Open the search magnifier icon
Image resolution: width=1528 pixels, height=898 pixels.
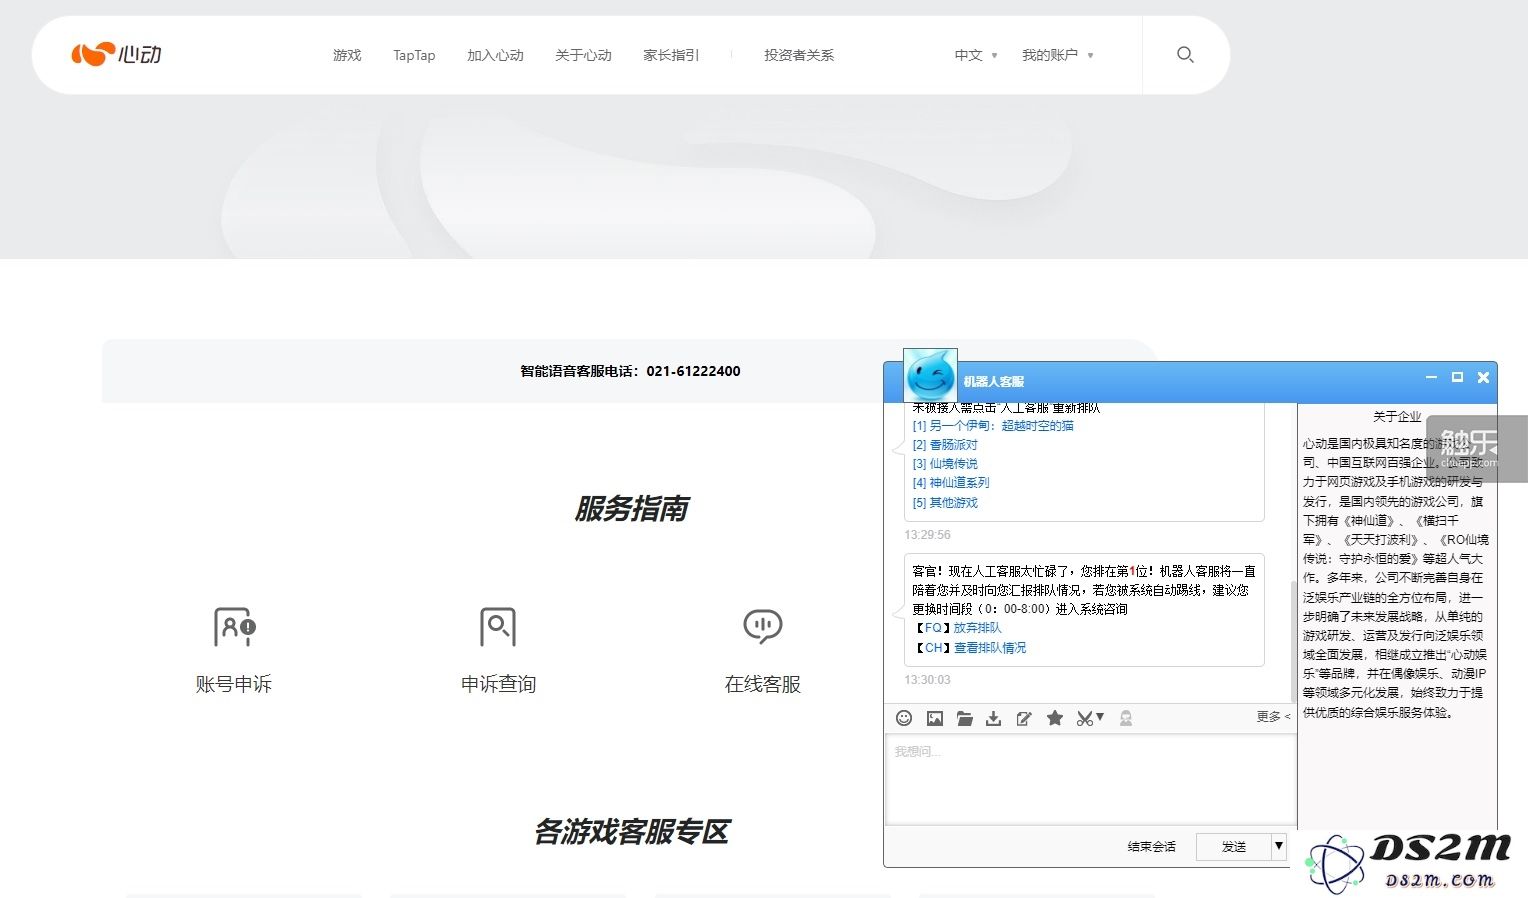pyautogui.click(x=1185, y=55)
